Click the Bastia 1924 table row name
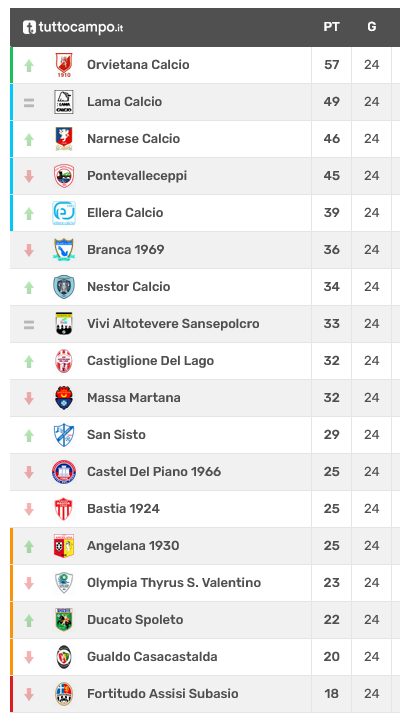 [x=123, y=509]
